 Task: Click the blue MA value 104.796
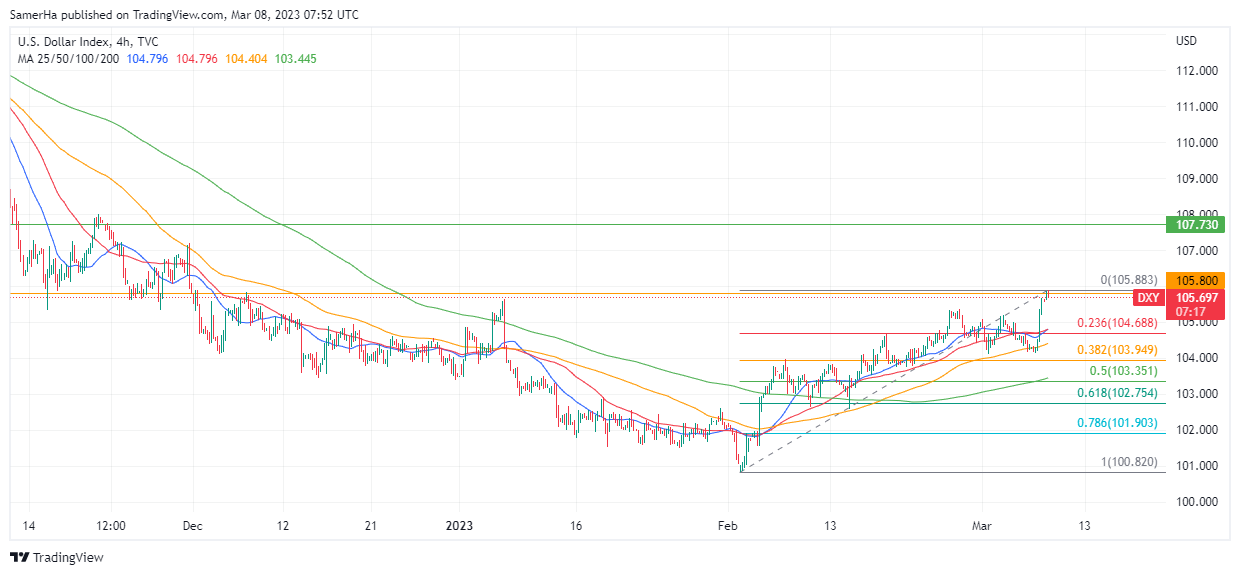click(148, 59)
